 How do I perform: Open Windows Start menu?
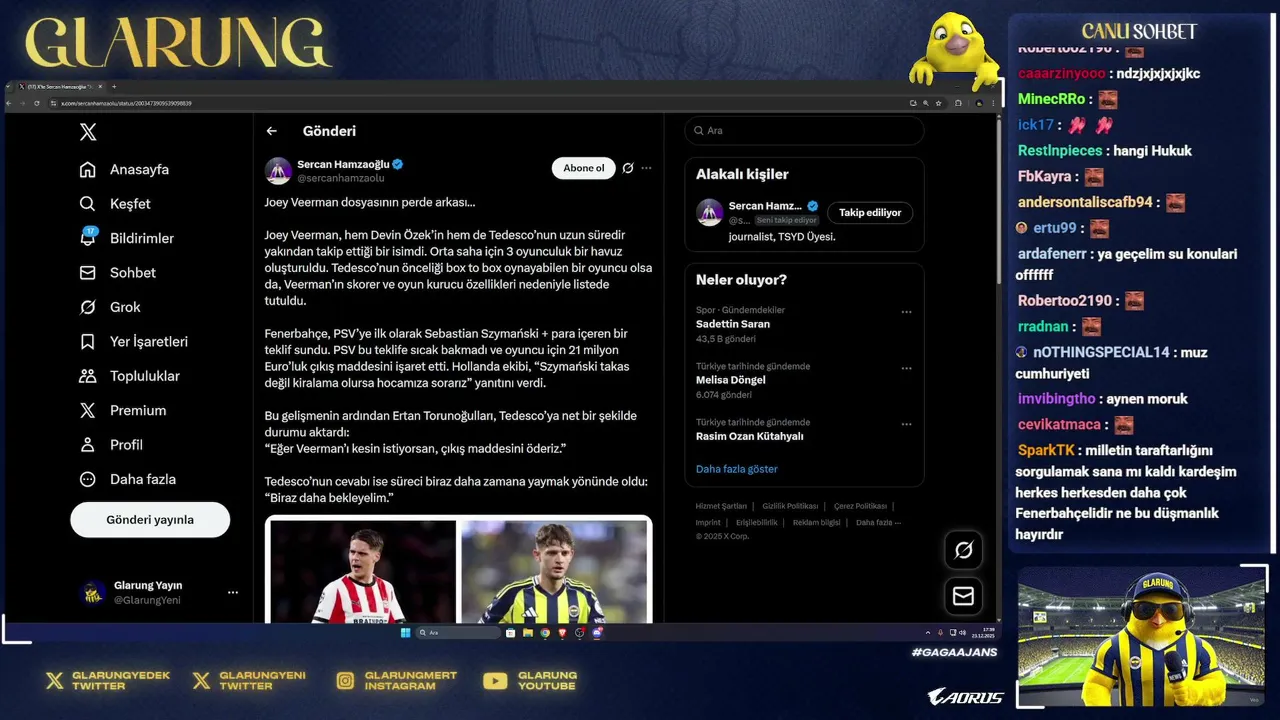coord(405,632)
